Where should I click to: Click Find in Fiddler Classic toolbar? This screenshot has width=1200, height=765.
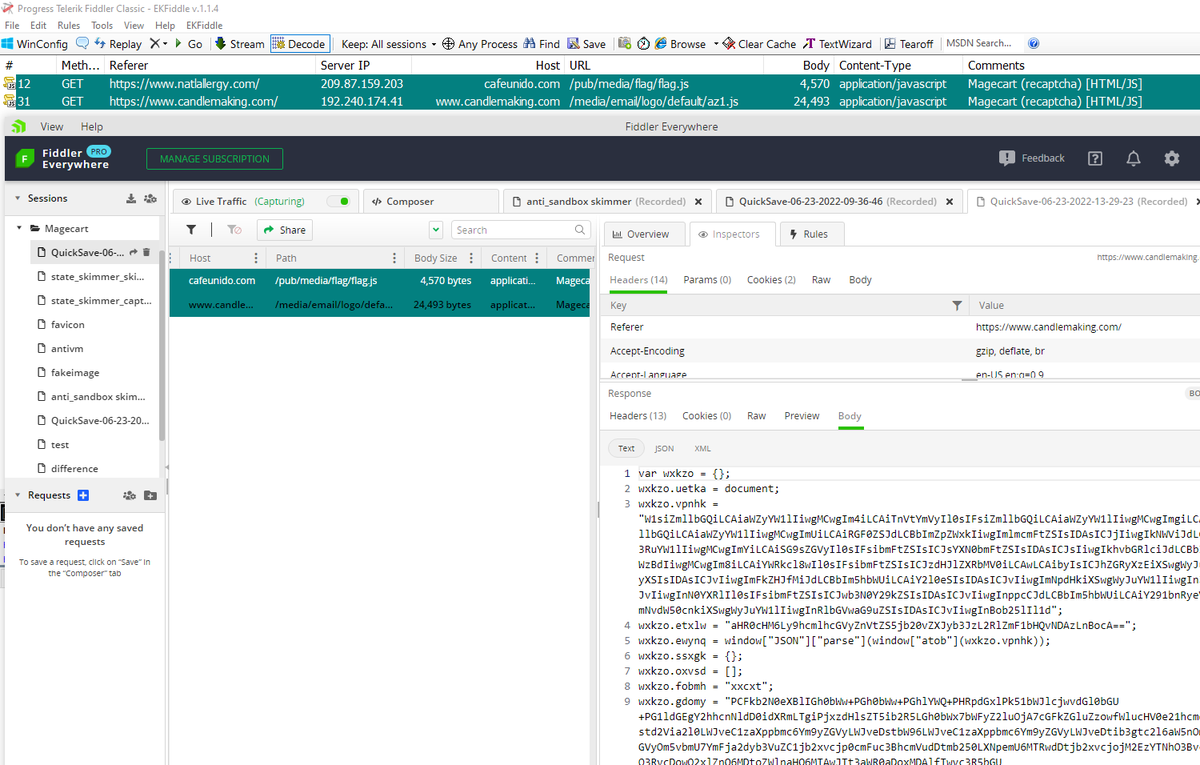pos(541,44)
